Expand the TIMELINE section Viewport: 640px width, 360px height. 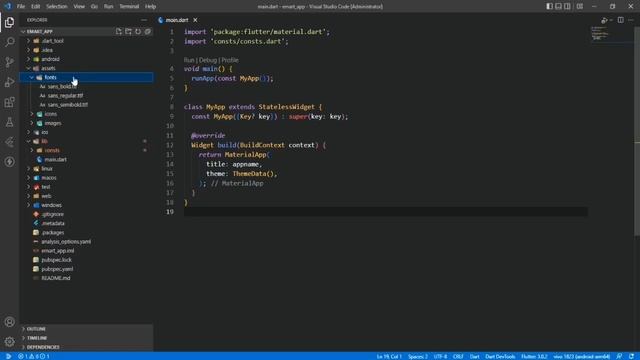pos(87,338)
